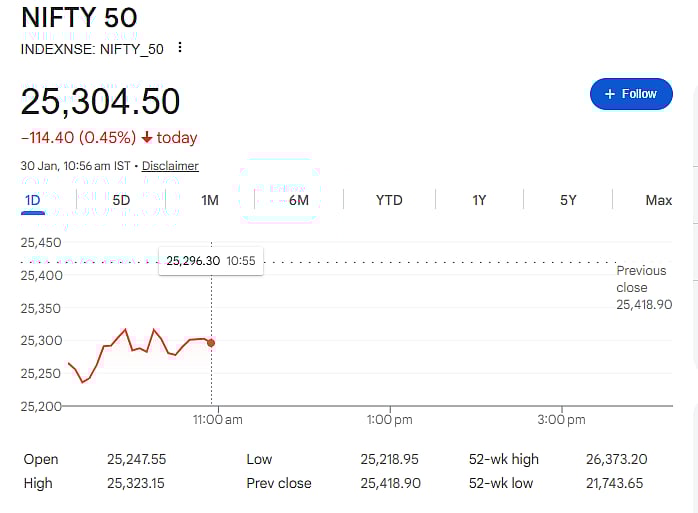
Task: Click the red data point on chart
Action: (210, 343)
